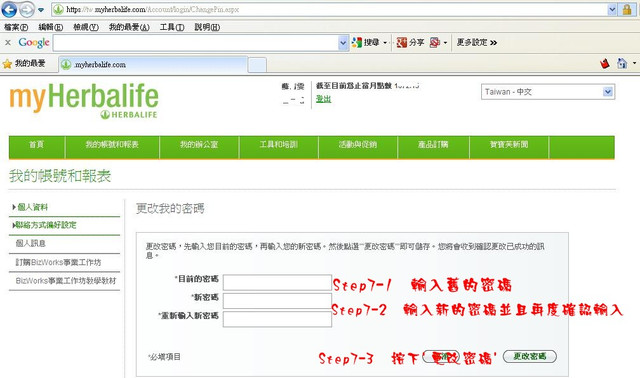Click the 新密碼 input field
The width and height of the screenshot is (640, 378).
click(277, 301)
